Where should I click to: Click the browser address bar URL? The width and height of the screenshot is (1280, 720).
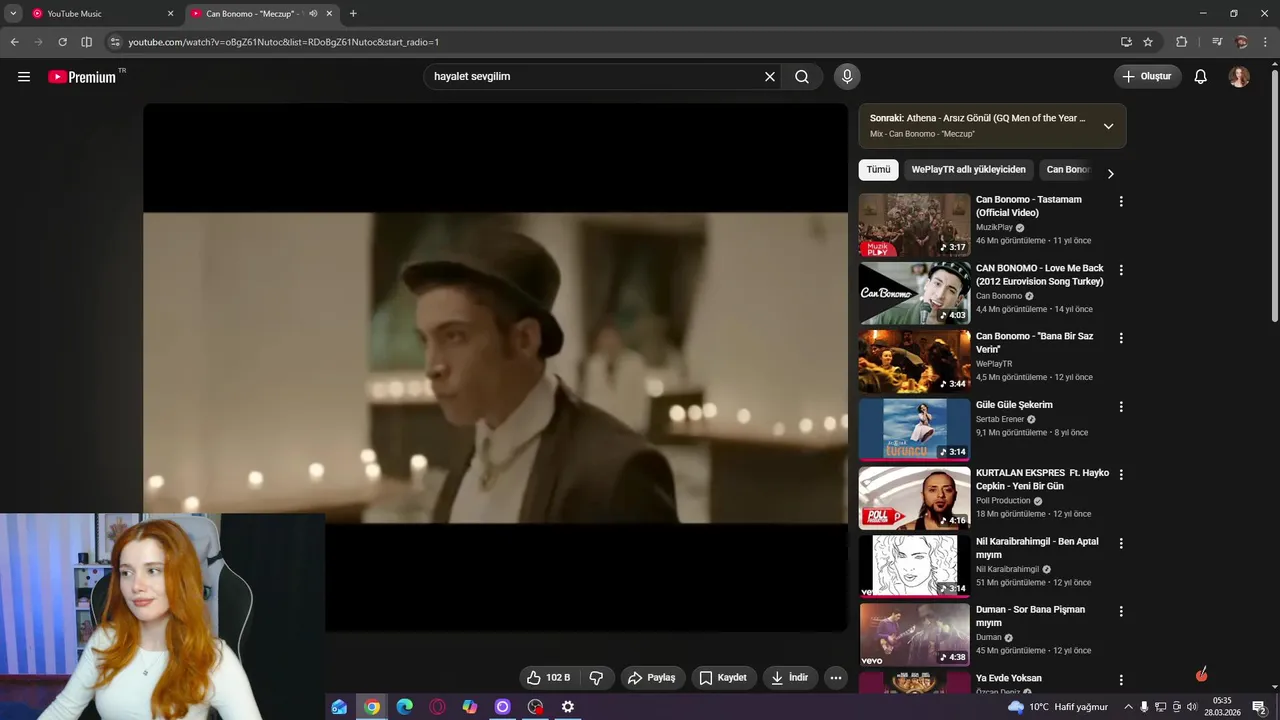coord(283,42)
